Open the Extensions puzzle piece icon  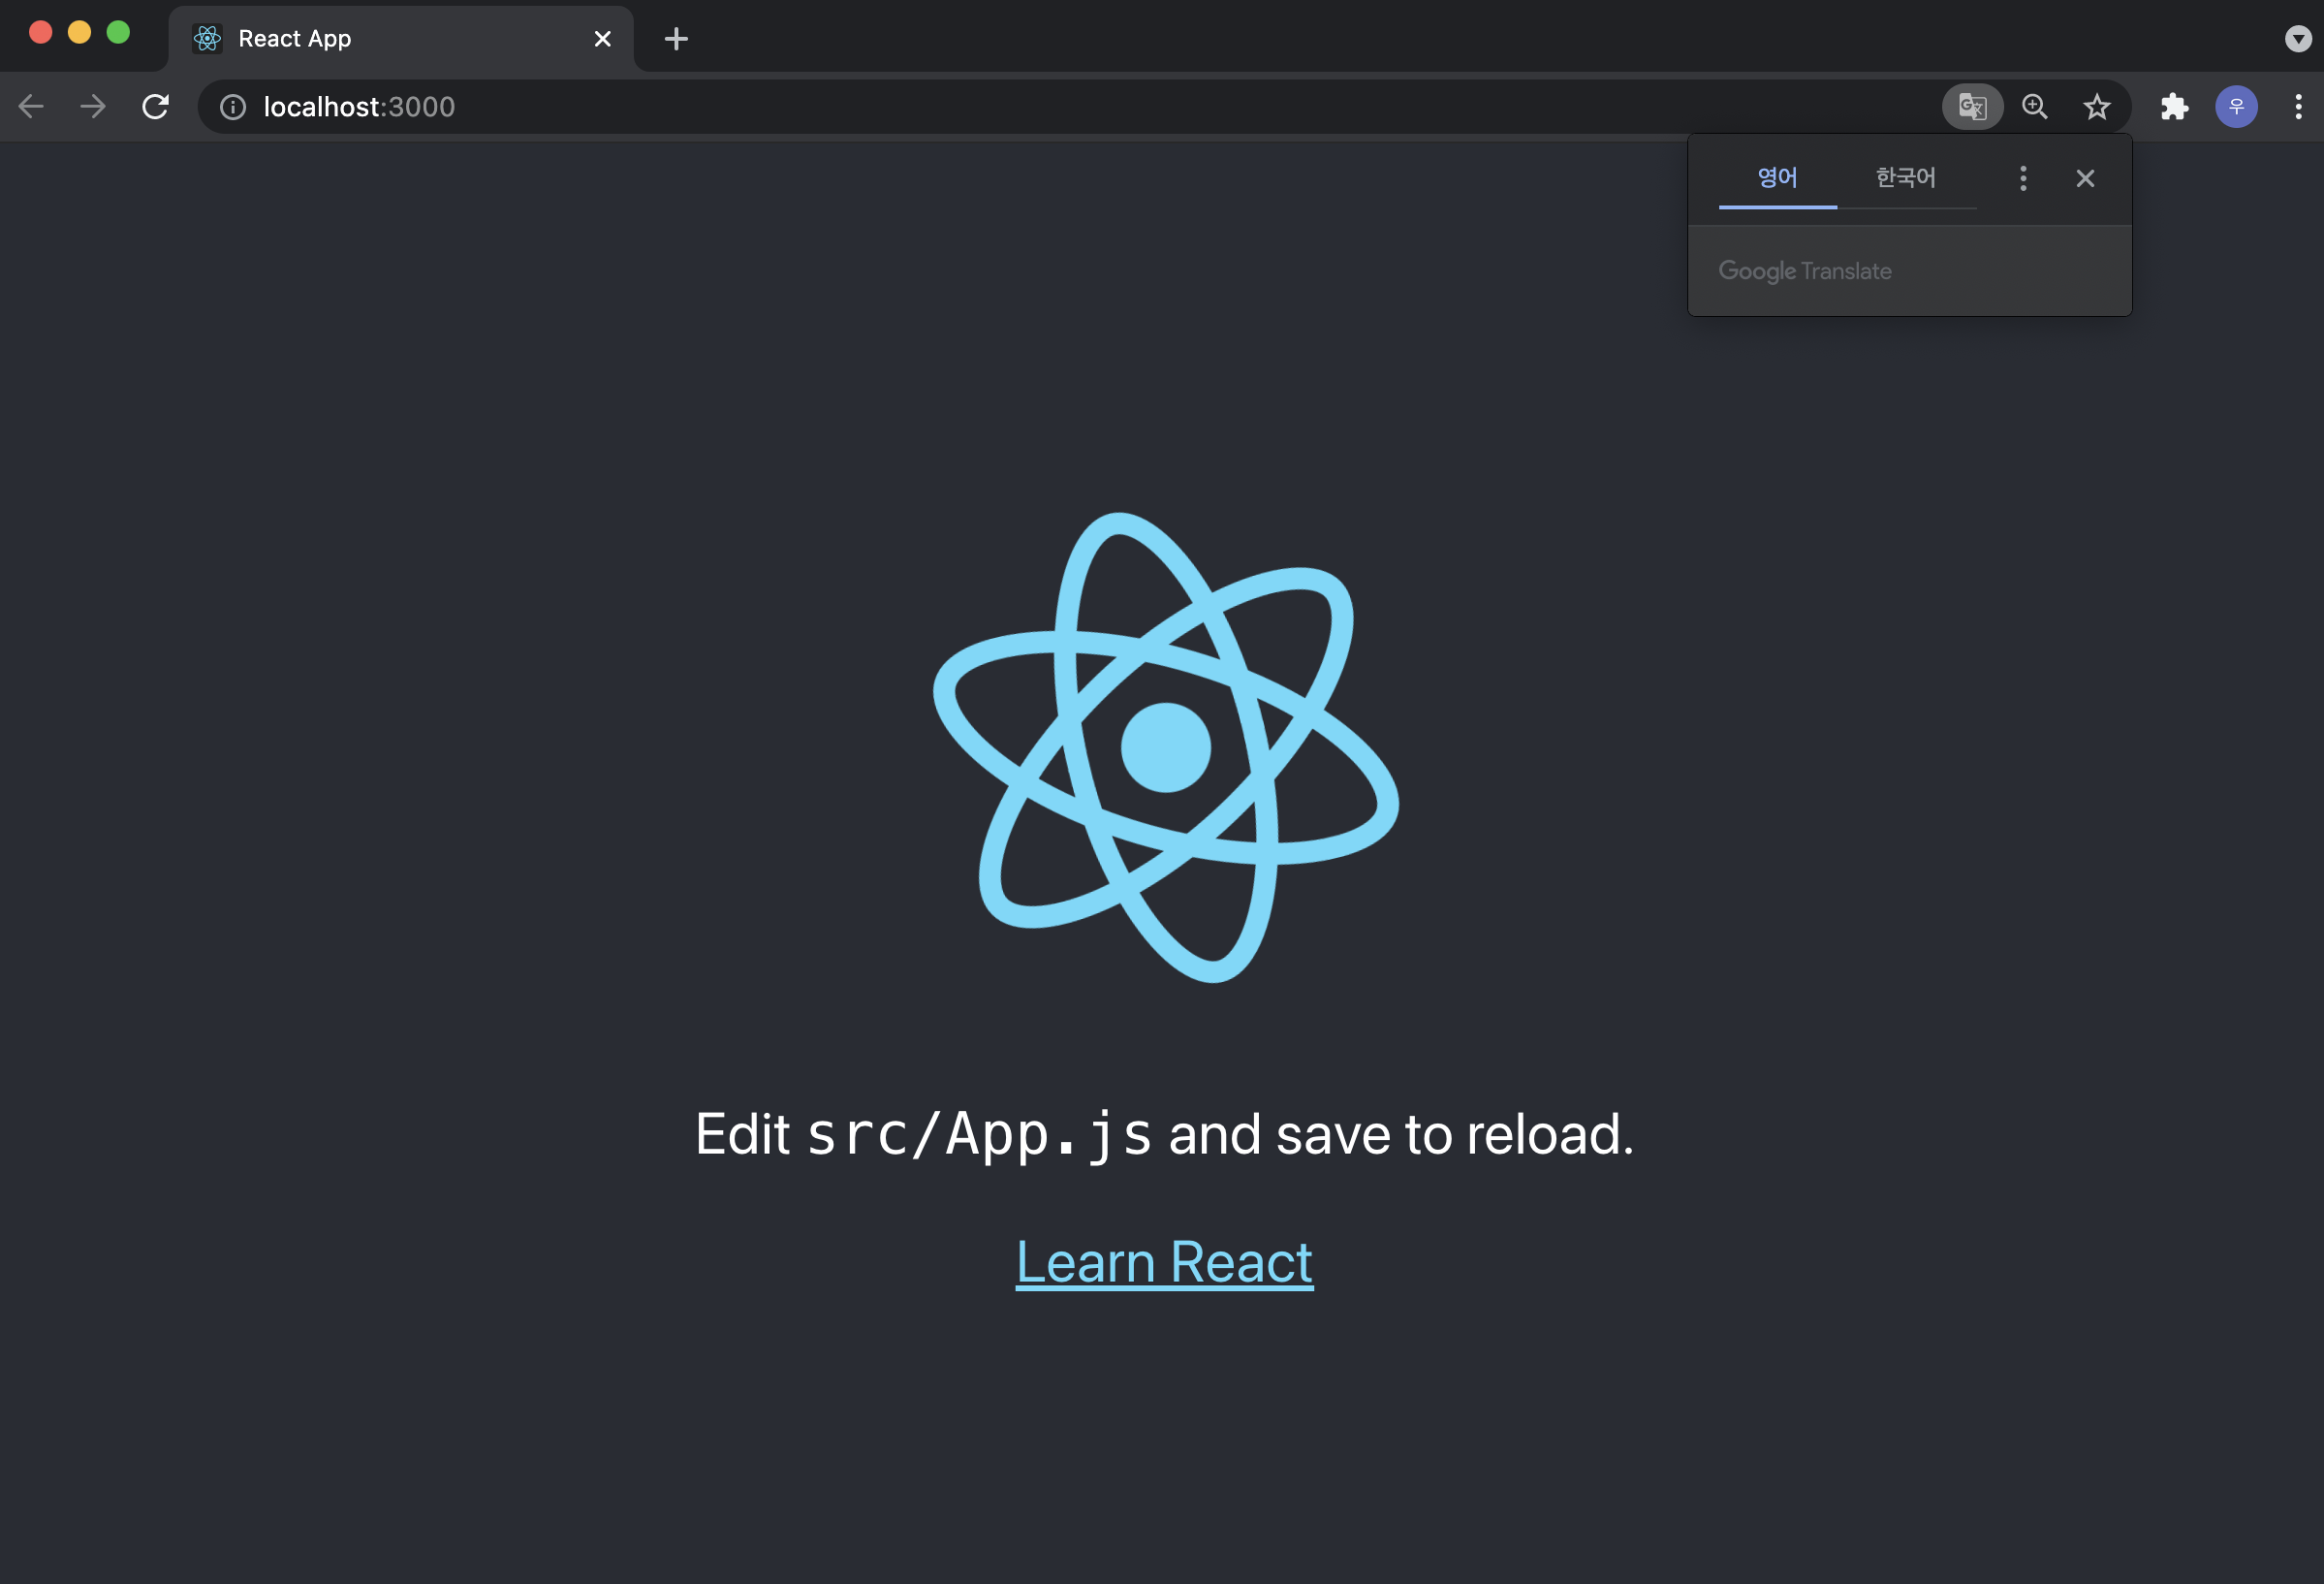click(2174, 107)
